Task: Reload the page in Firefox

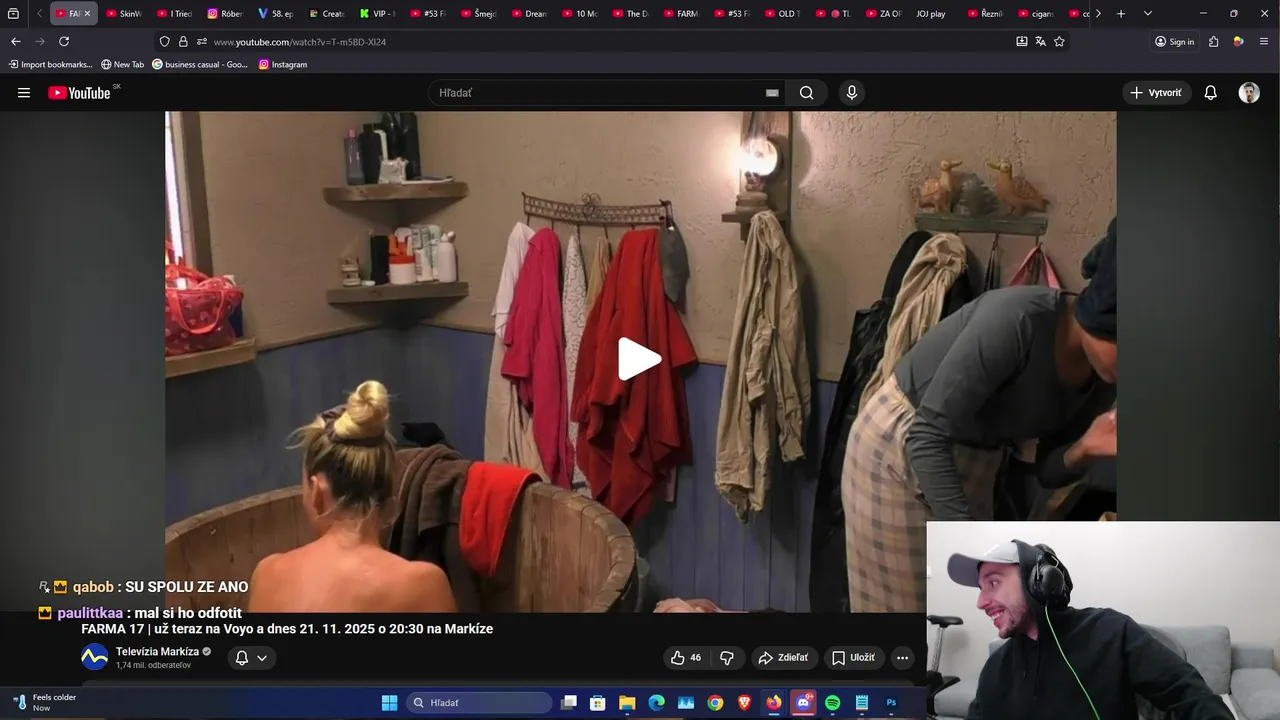Action: [x=64, y=41]
